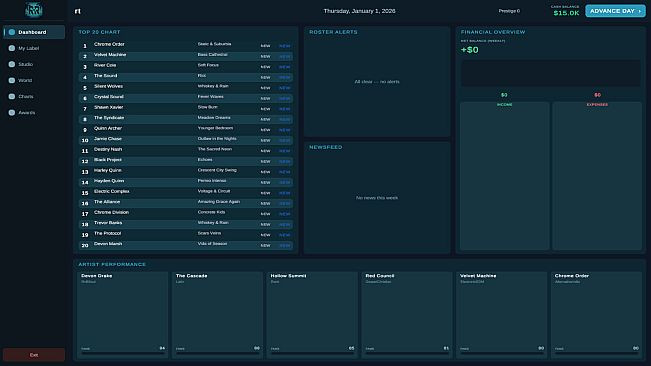Select The Sound chart entry
651x366 pixels.
point(186,77)
